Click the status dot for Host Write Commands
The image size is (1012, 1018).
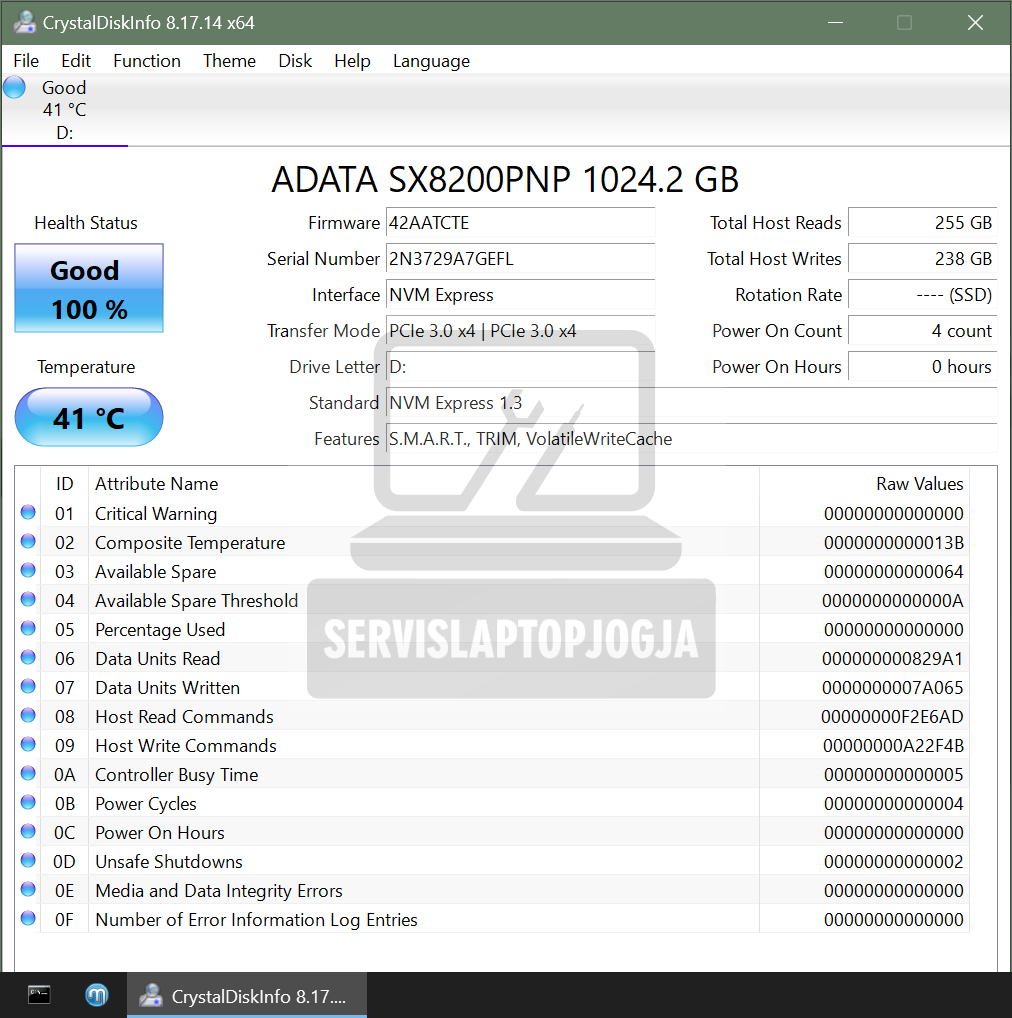coord(28,744)
